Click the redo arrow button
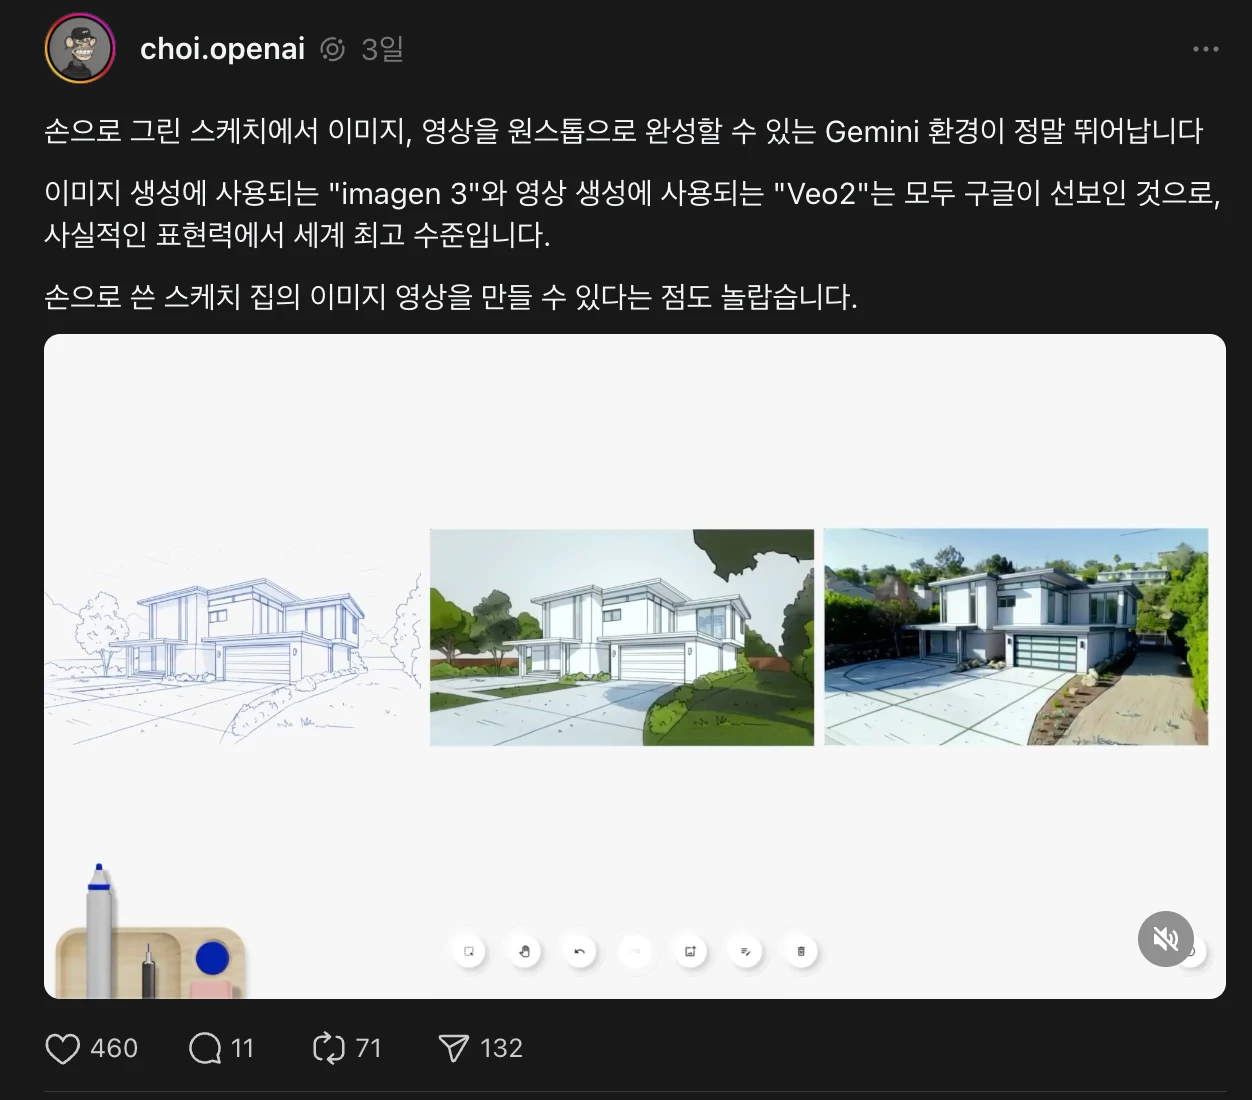 click(x=635, y=951)
